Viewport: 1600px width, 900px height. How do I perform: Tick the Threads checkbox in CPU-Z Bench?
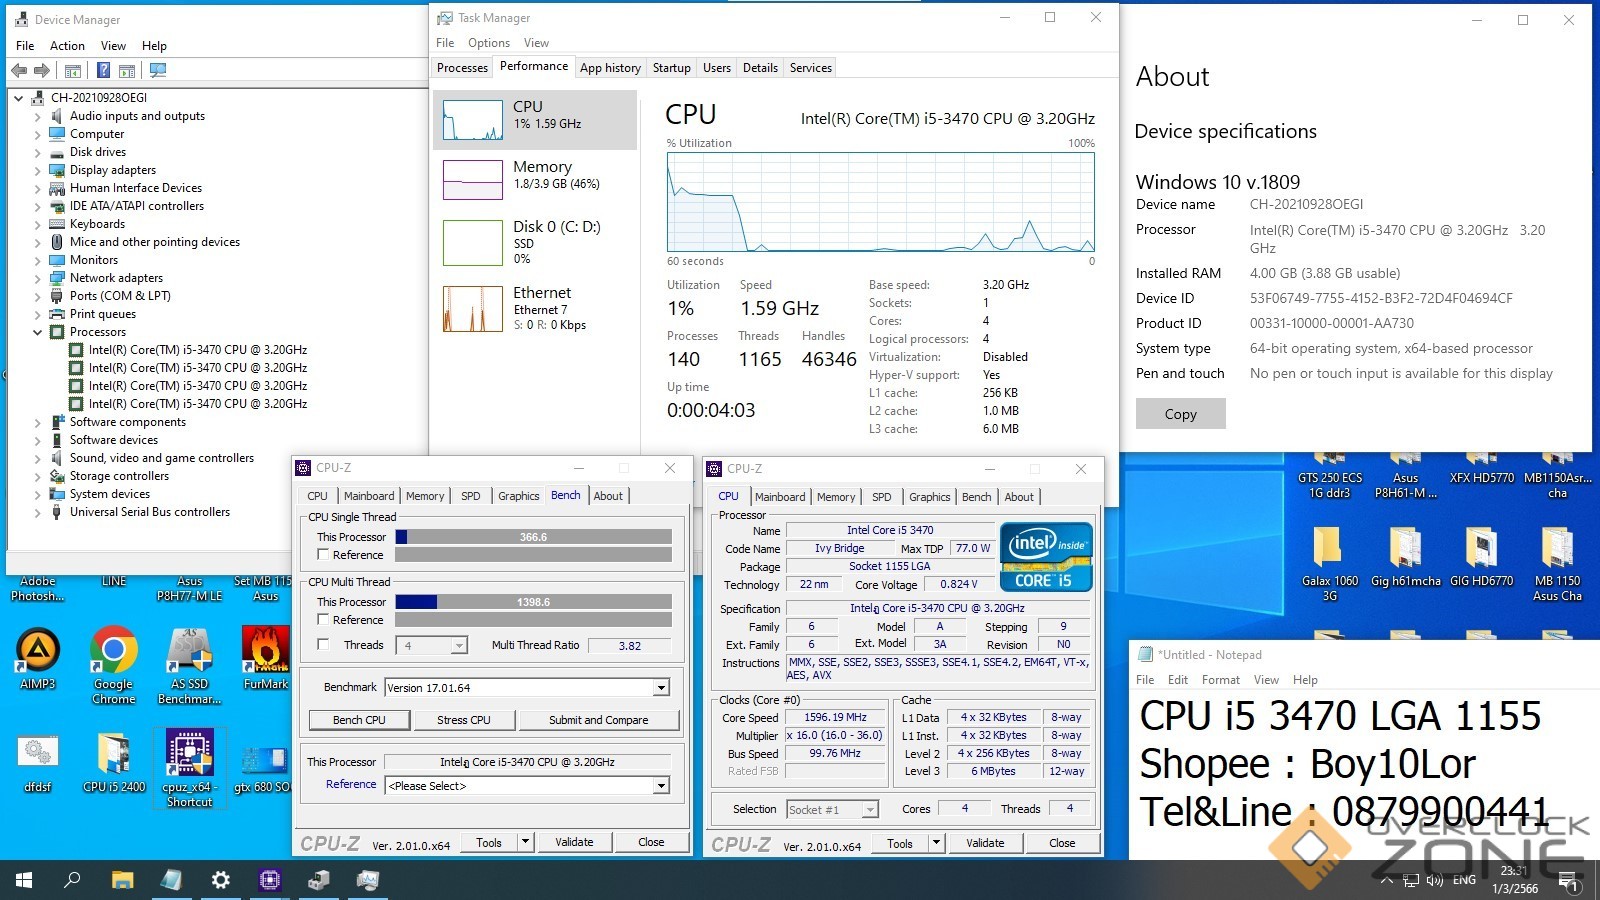[x=323, y=645]
